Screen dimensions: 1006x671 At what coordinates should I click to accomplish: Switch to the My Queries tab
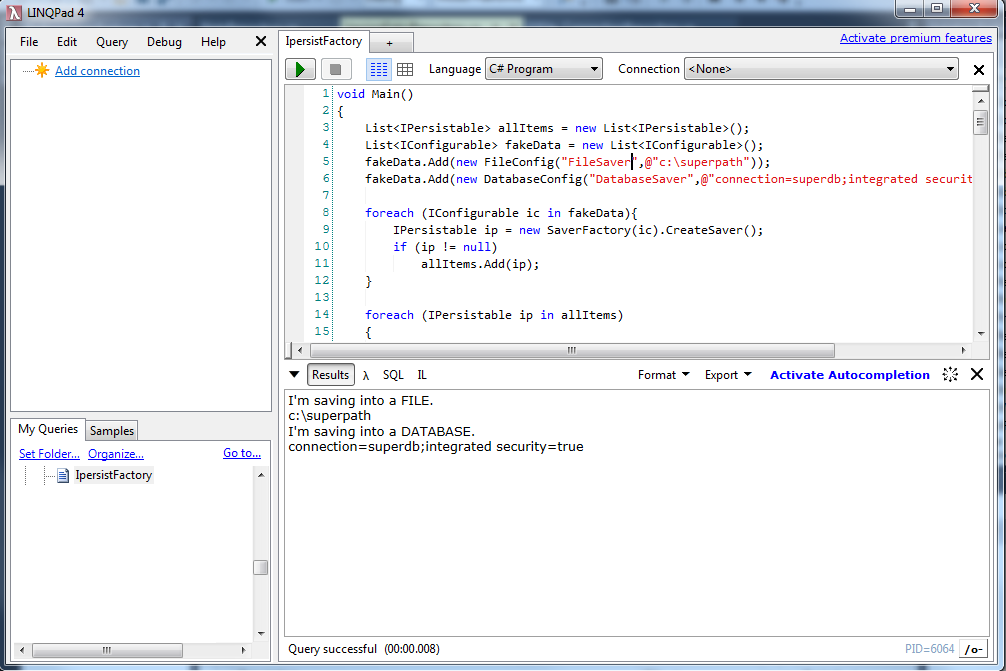[48, 429]
